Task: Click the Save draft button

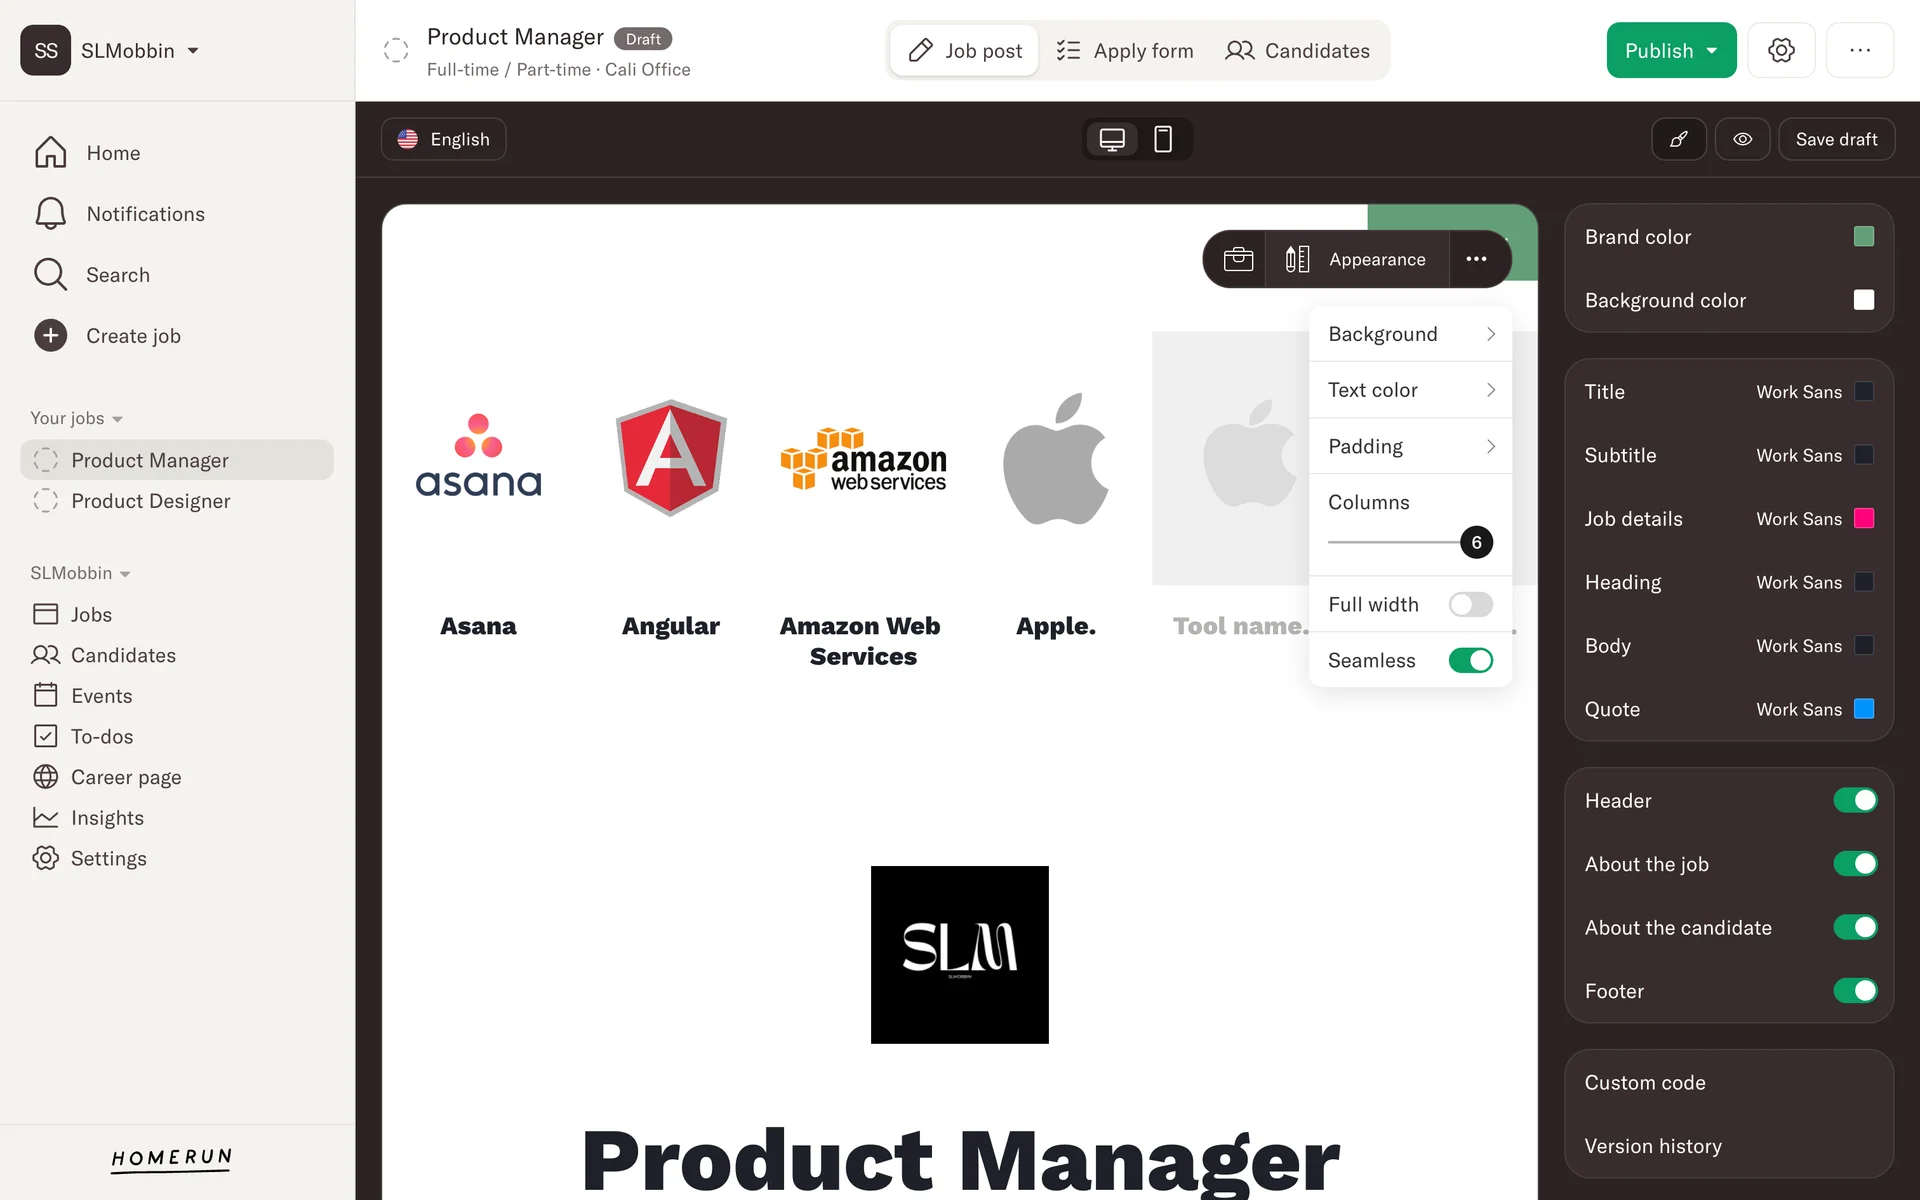Action: [x=1836, y=139]
